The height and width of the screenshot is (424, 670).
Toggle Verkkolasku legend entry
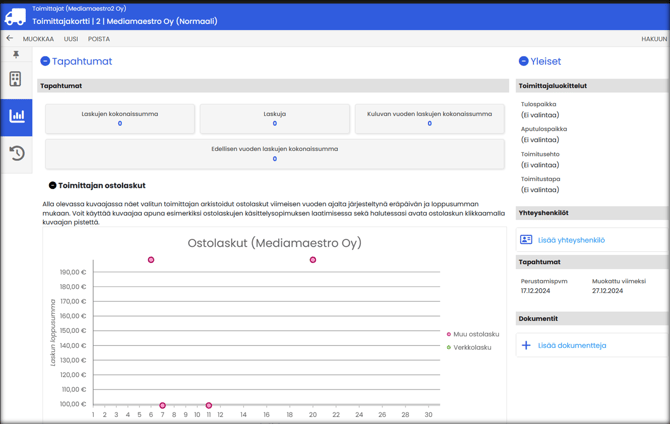pyautogui.click(x=472, y=347)
